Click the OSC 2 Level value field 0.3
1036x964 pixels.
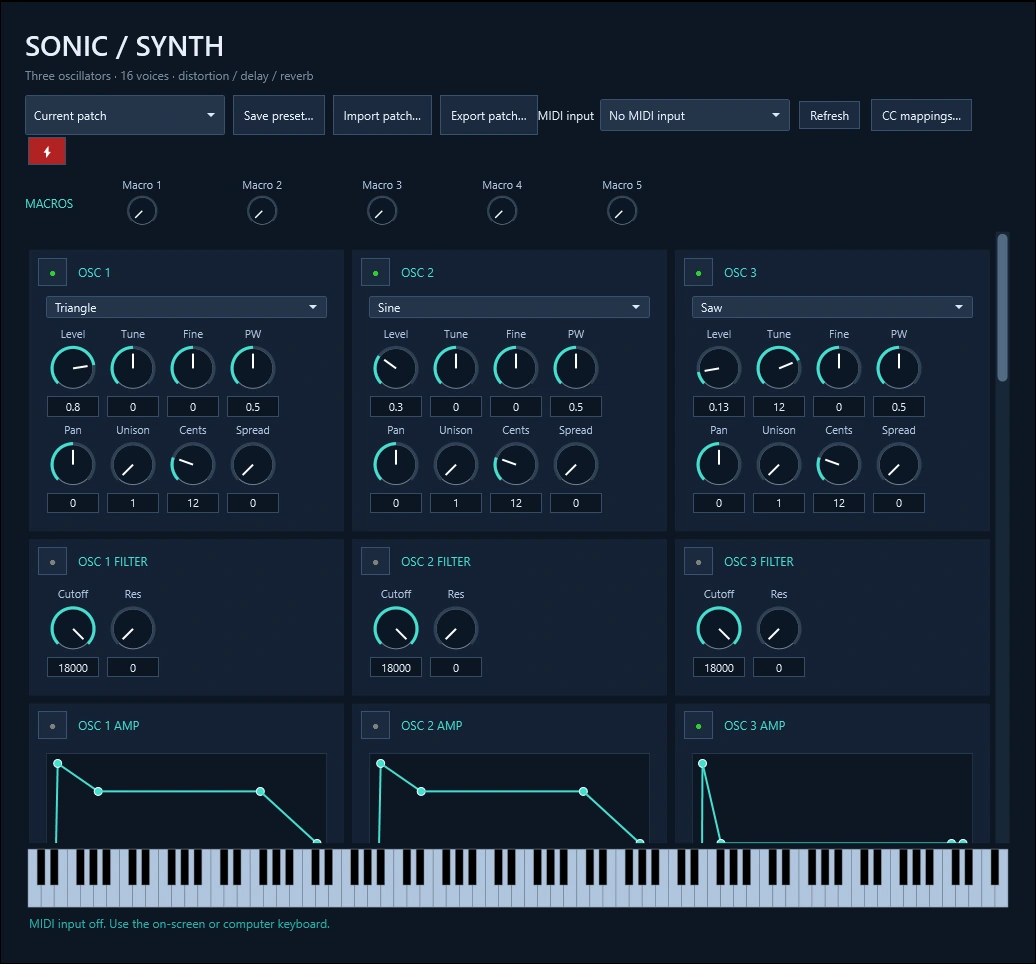(x=396, y=407)
